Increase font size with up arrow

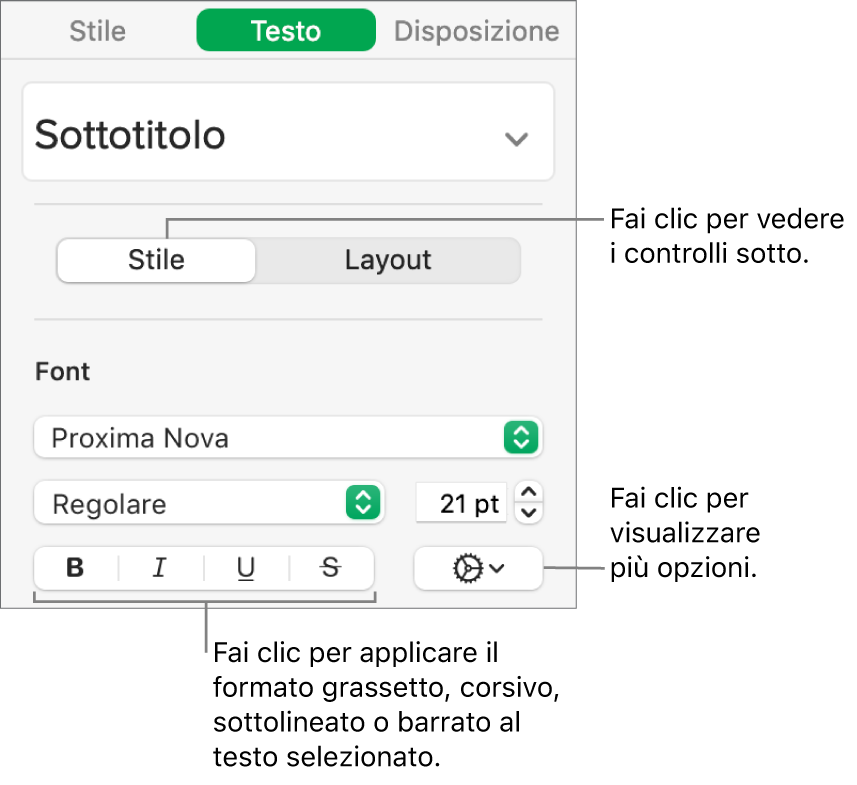point(529,493)
